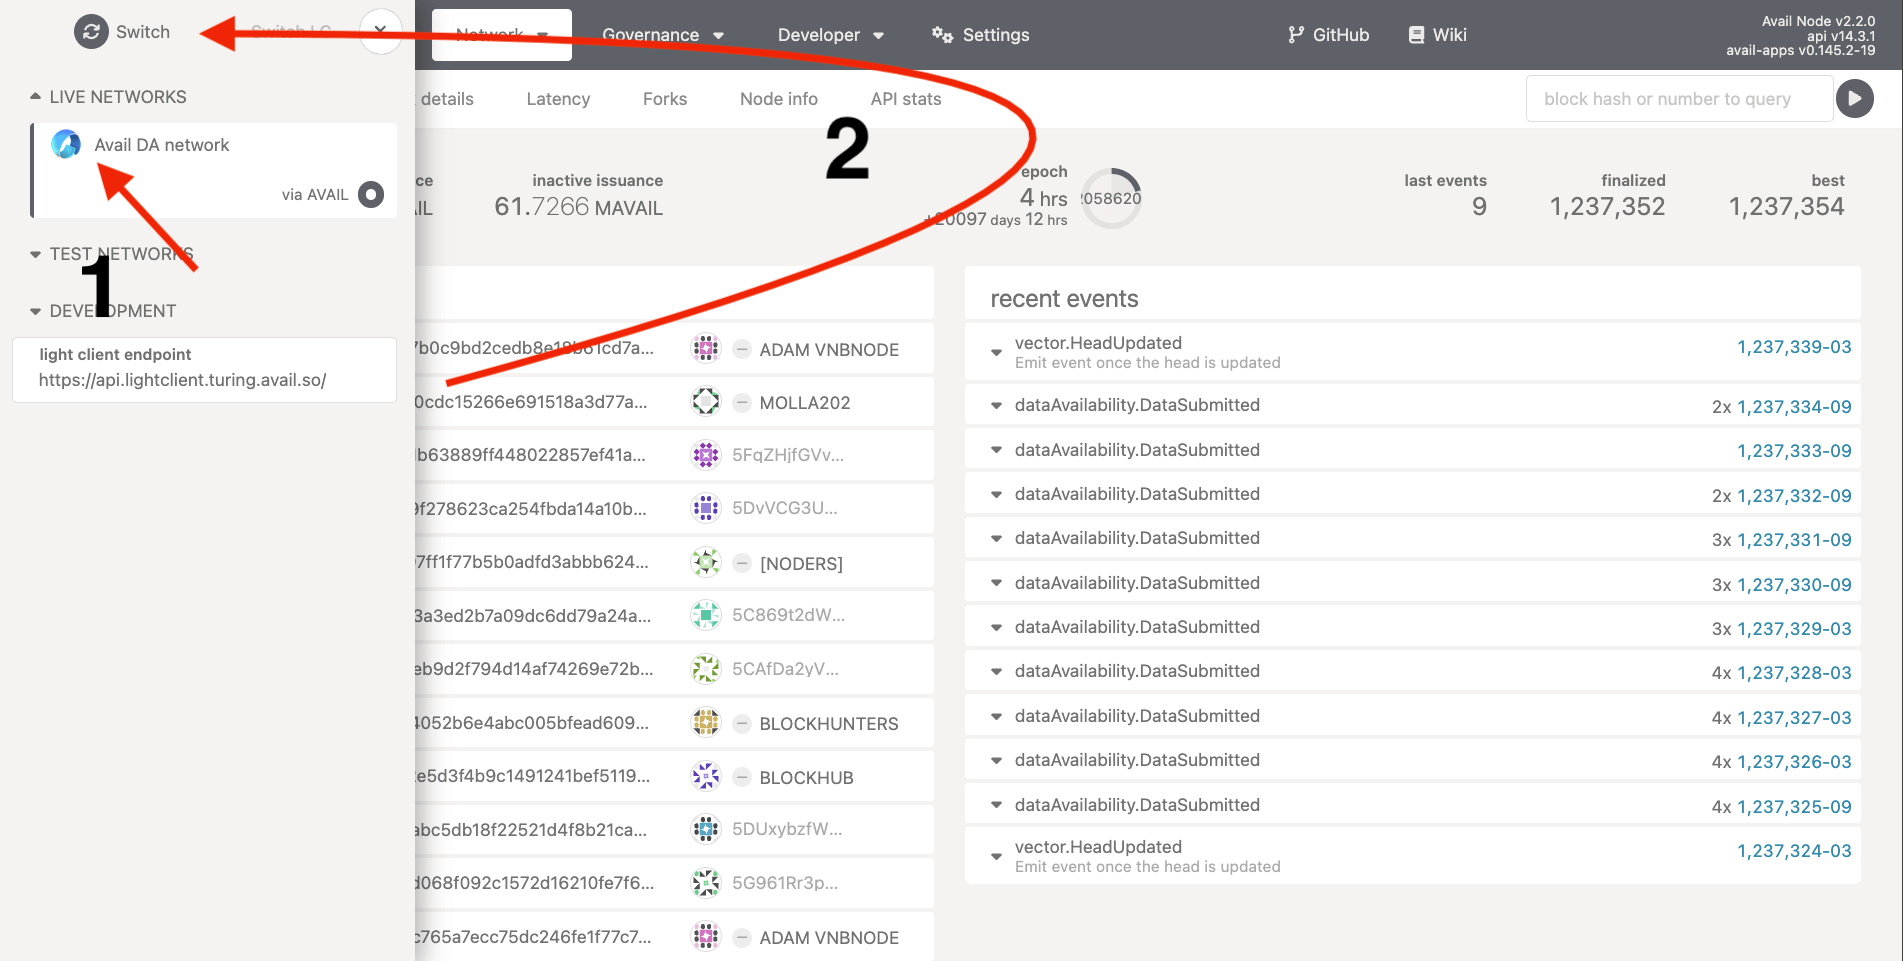Screen dimensions: 1903x961
Task: Click the Switch refresh icon
Action: (x=91, y=32)
